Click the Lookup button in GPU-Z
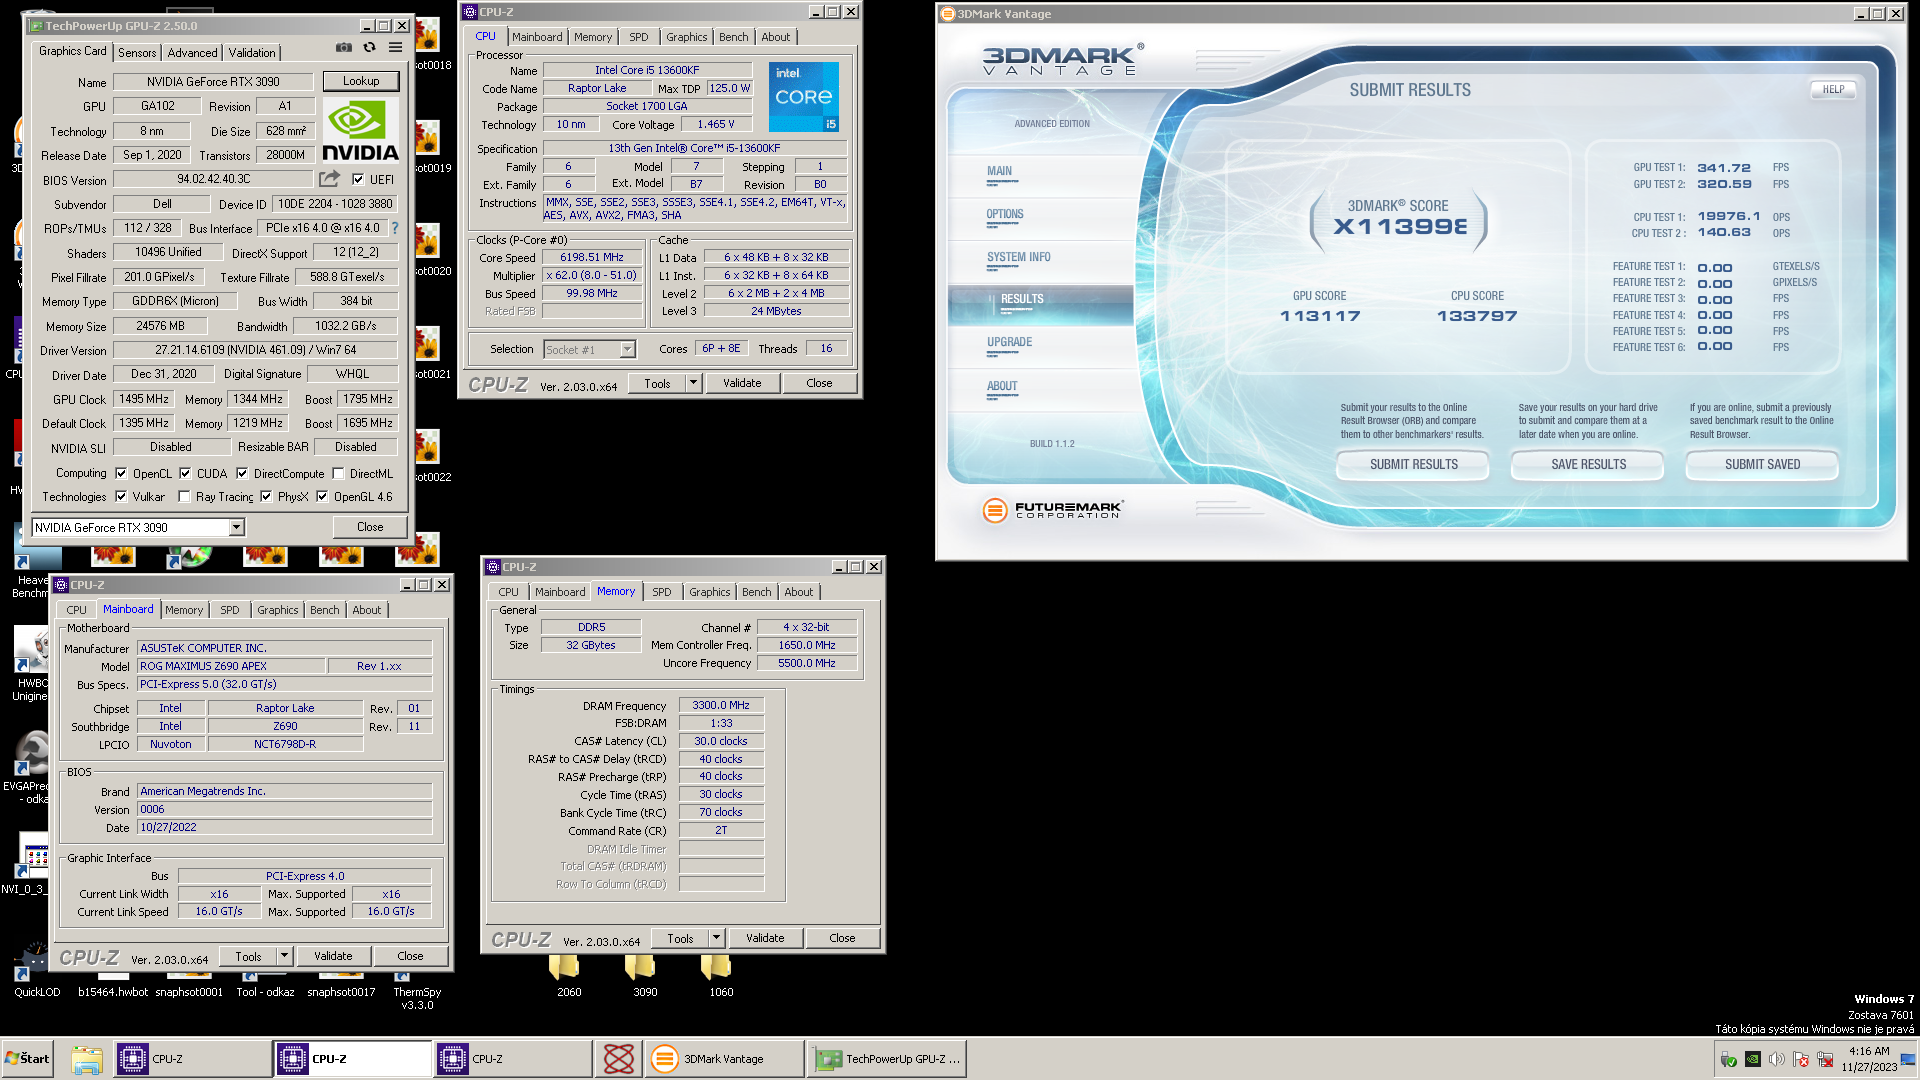Viewport: 1920px width, 1080px height. pyautogui.click(x=361, y=81)
